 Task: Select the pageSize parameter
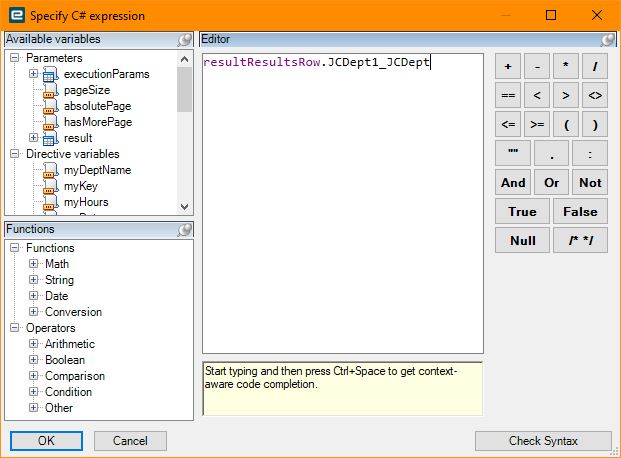point(87,90)
